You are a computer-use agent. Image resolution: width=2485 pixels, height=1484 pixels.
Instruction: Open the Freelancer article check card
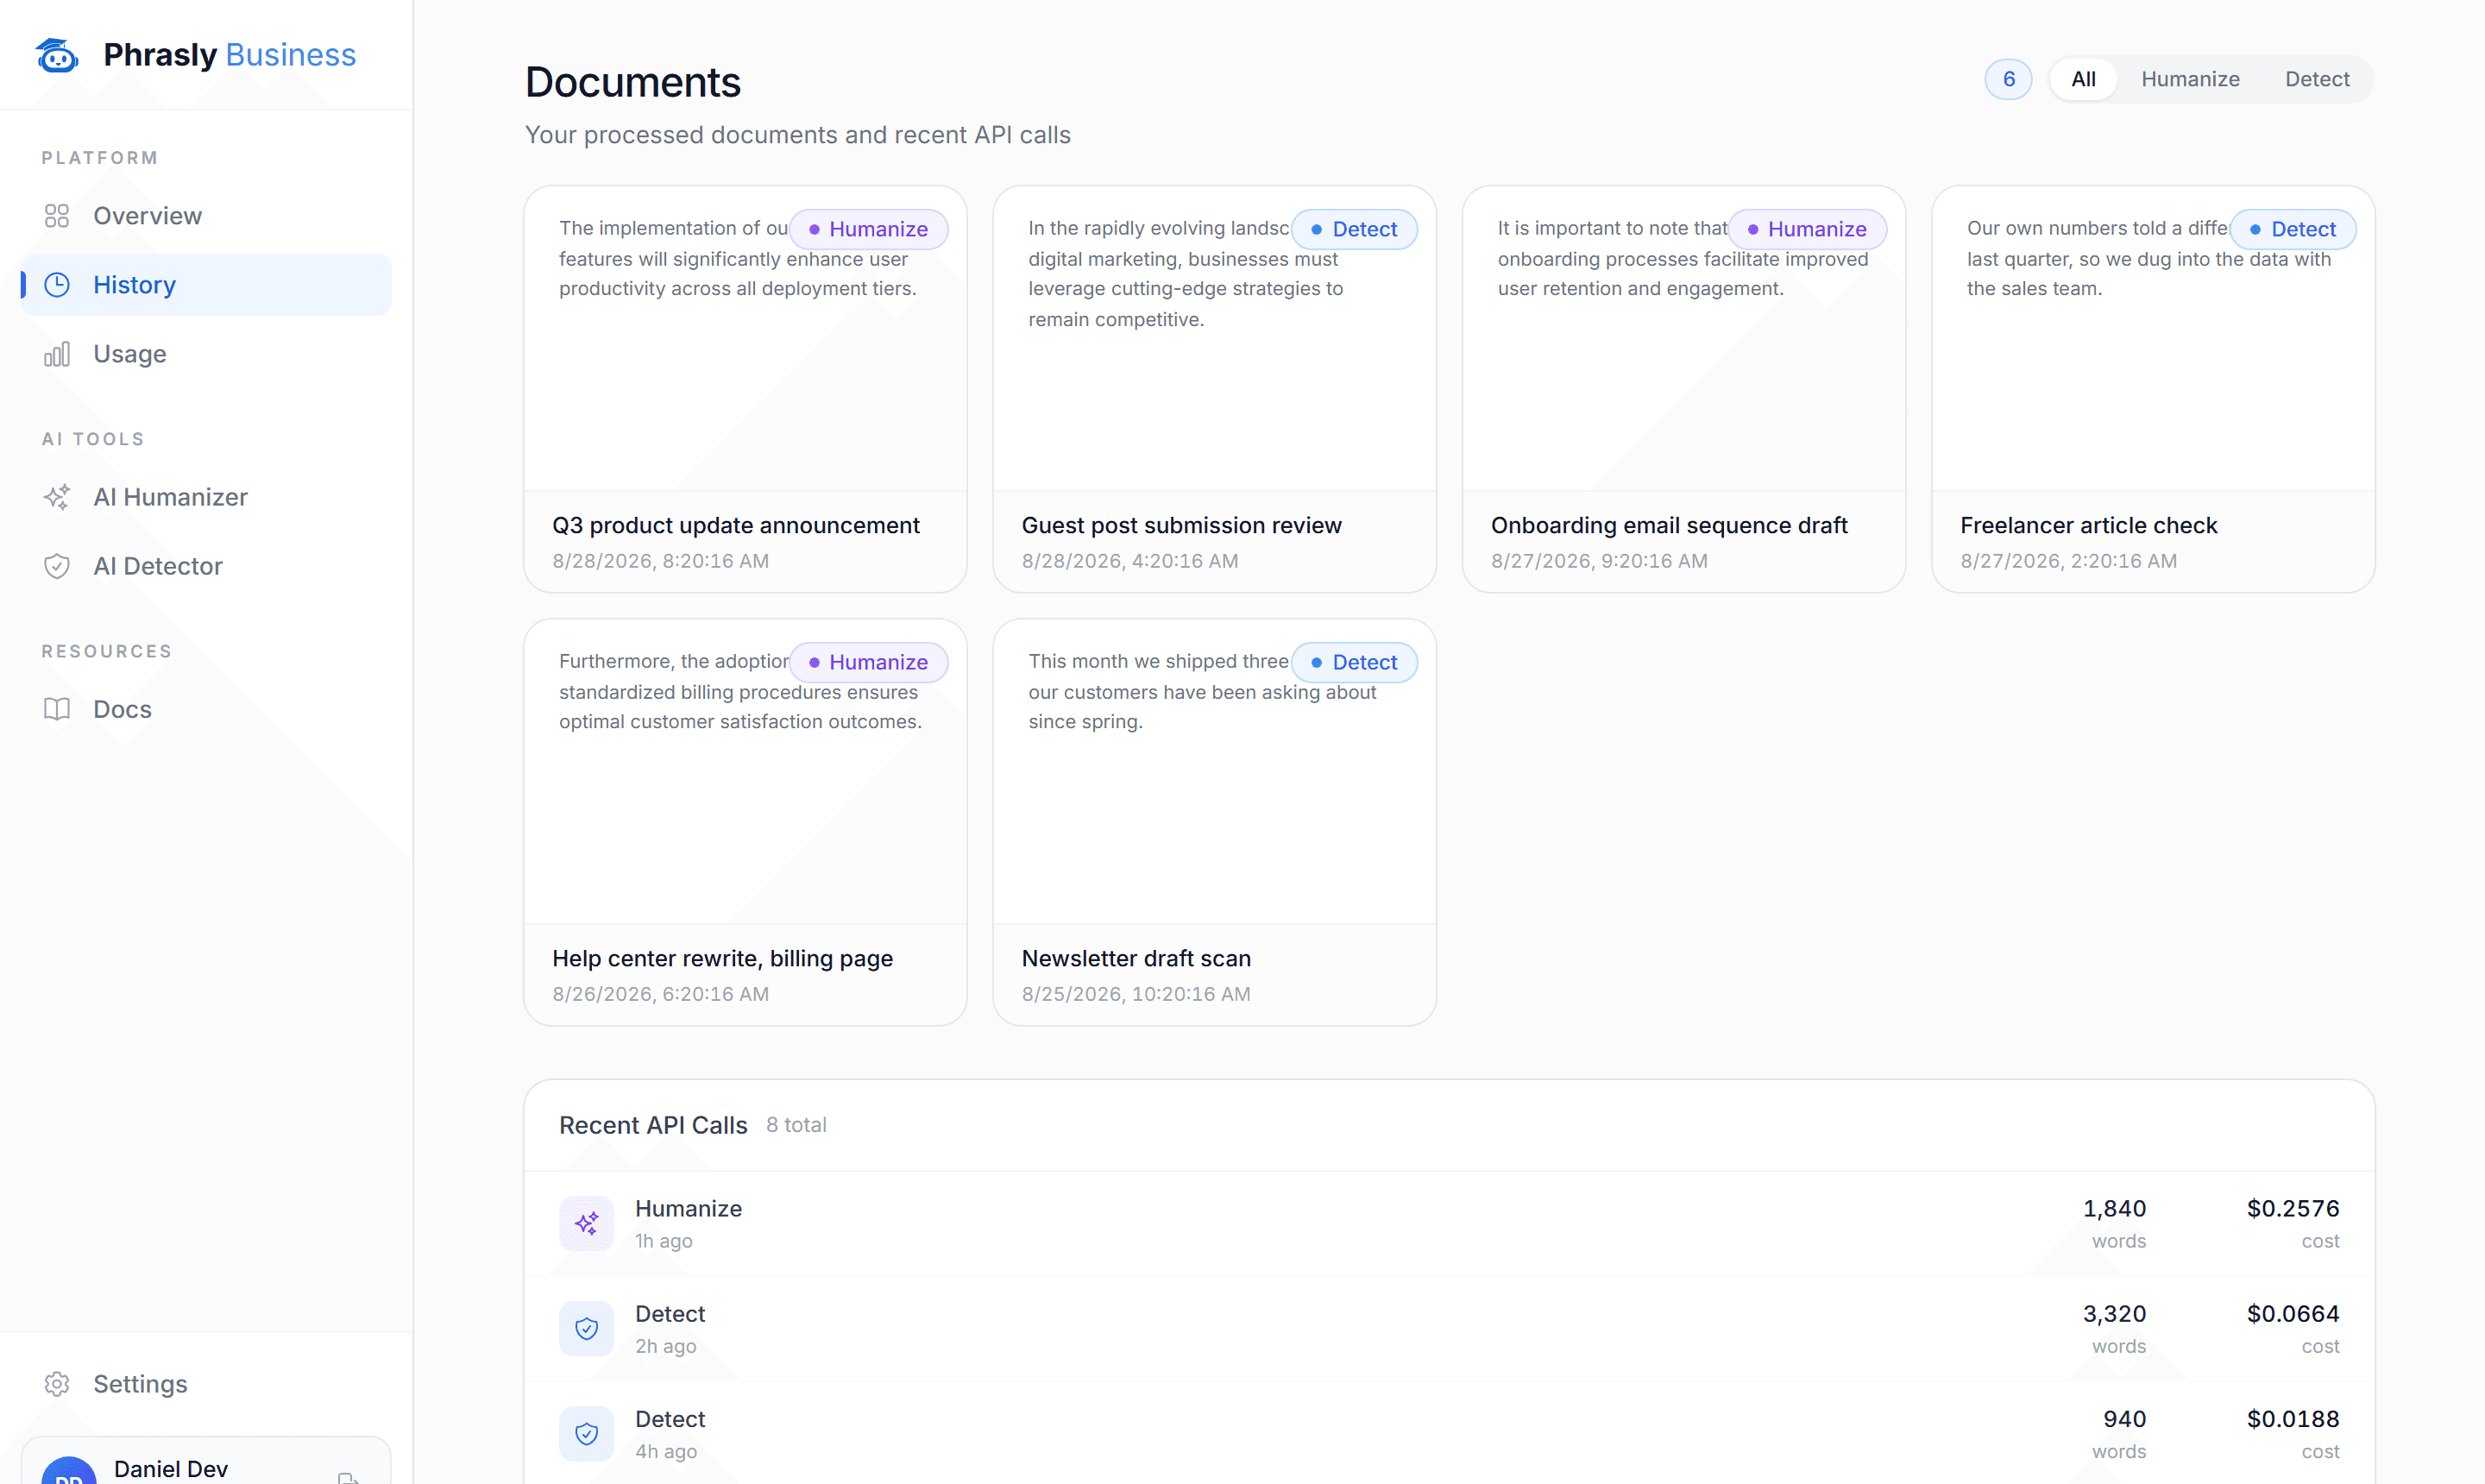click(x=2153, y=389)
